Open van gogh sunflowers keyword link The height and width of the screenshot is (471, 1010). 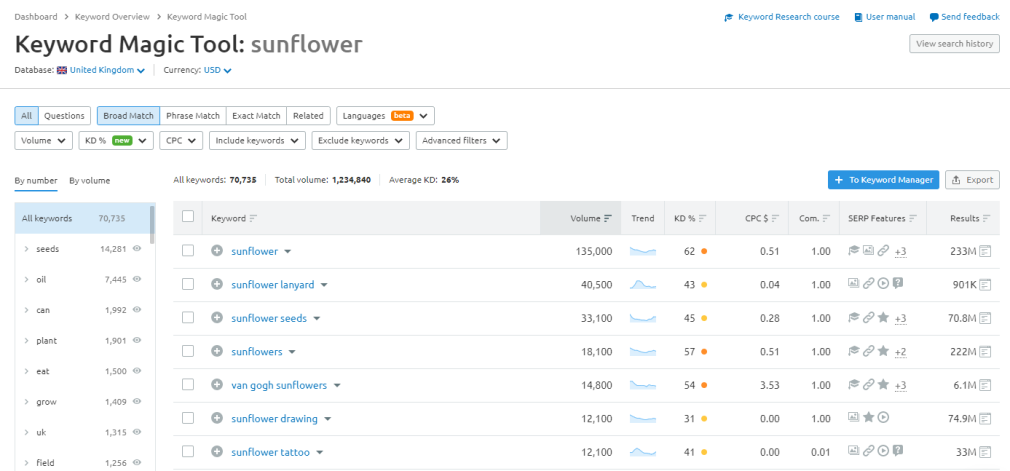(x=279, y=385)
